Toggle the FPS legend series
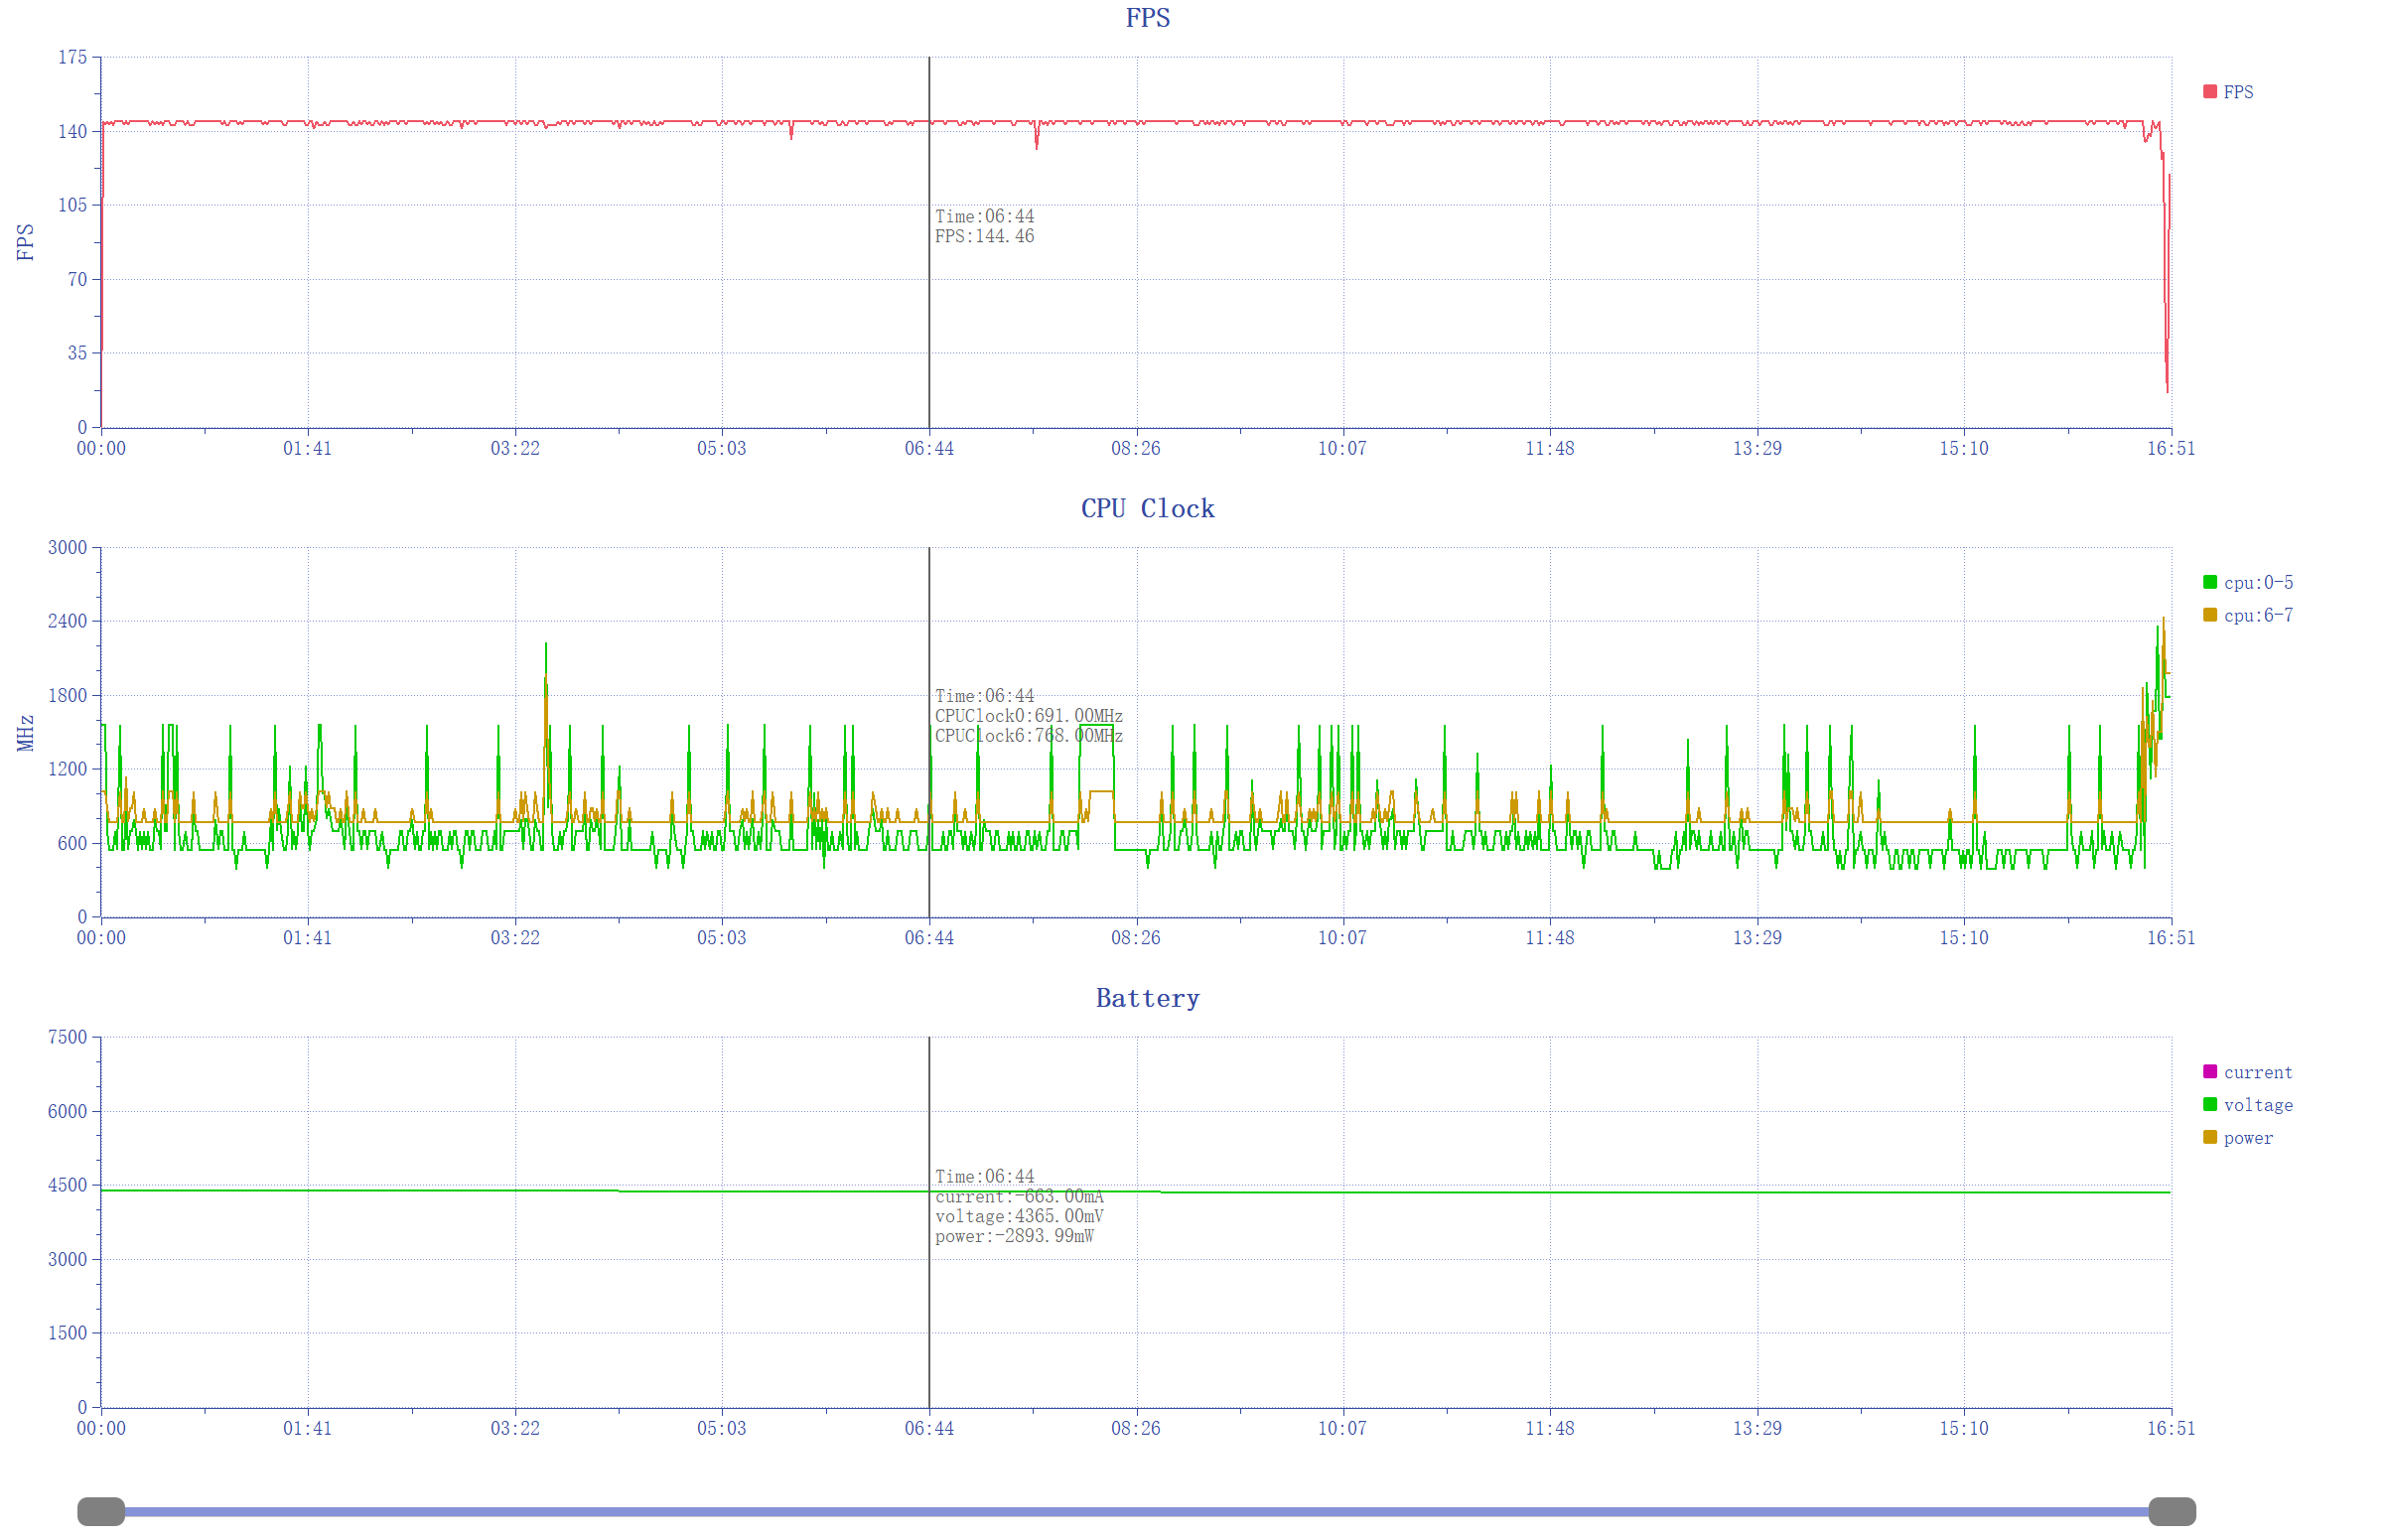This screenshot has width=2388, height=1540. pos(2237,92)
